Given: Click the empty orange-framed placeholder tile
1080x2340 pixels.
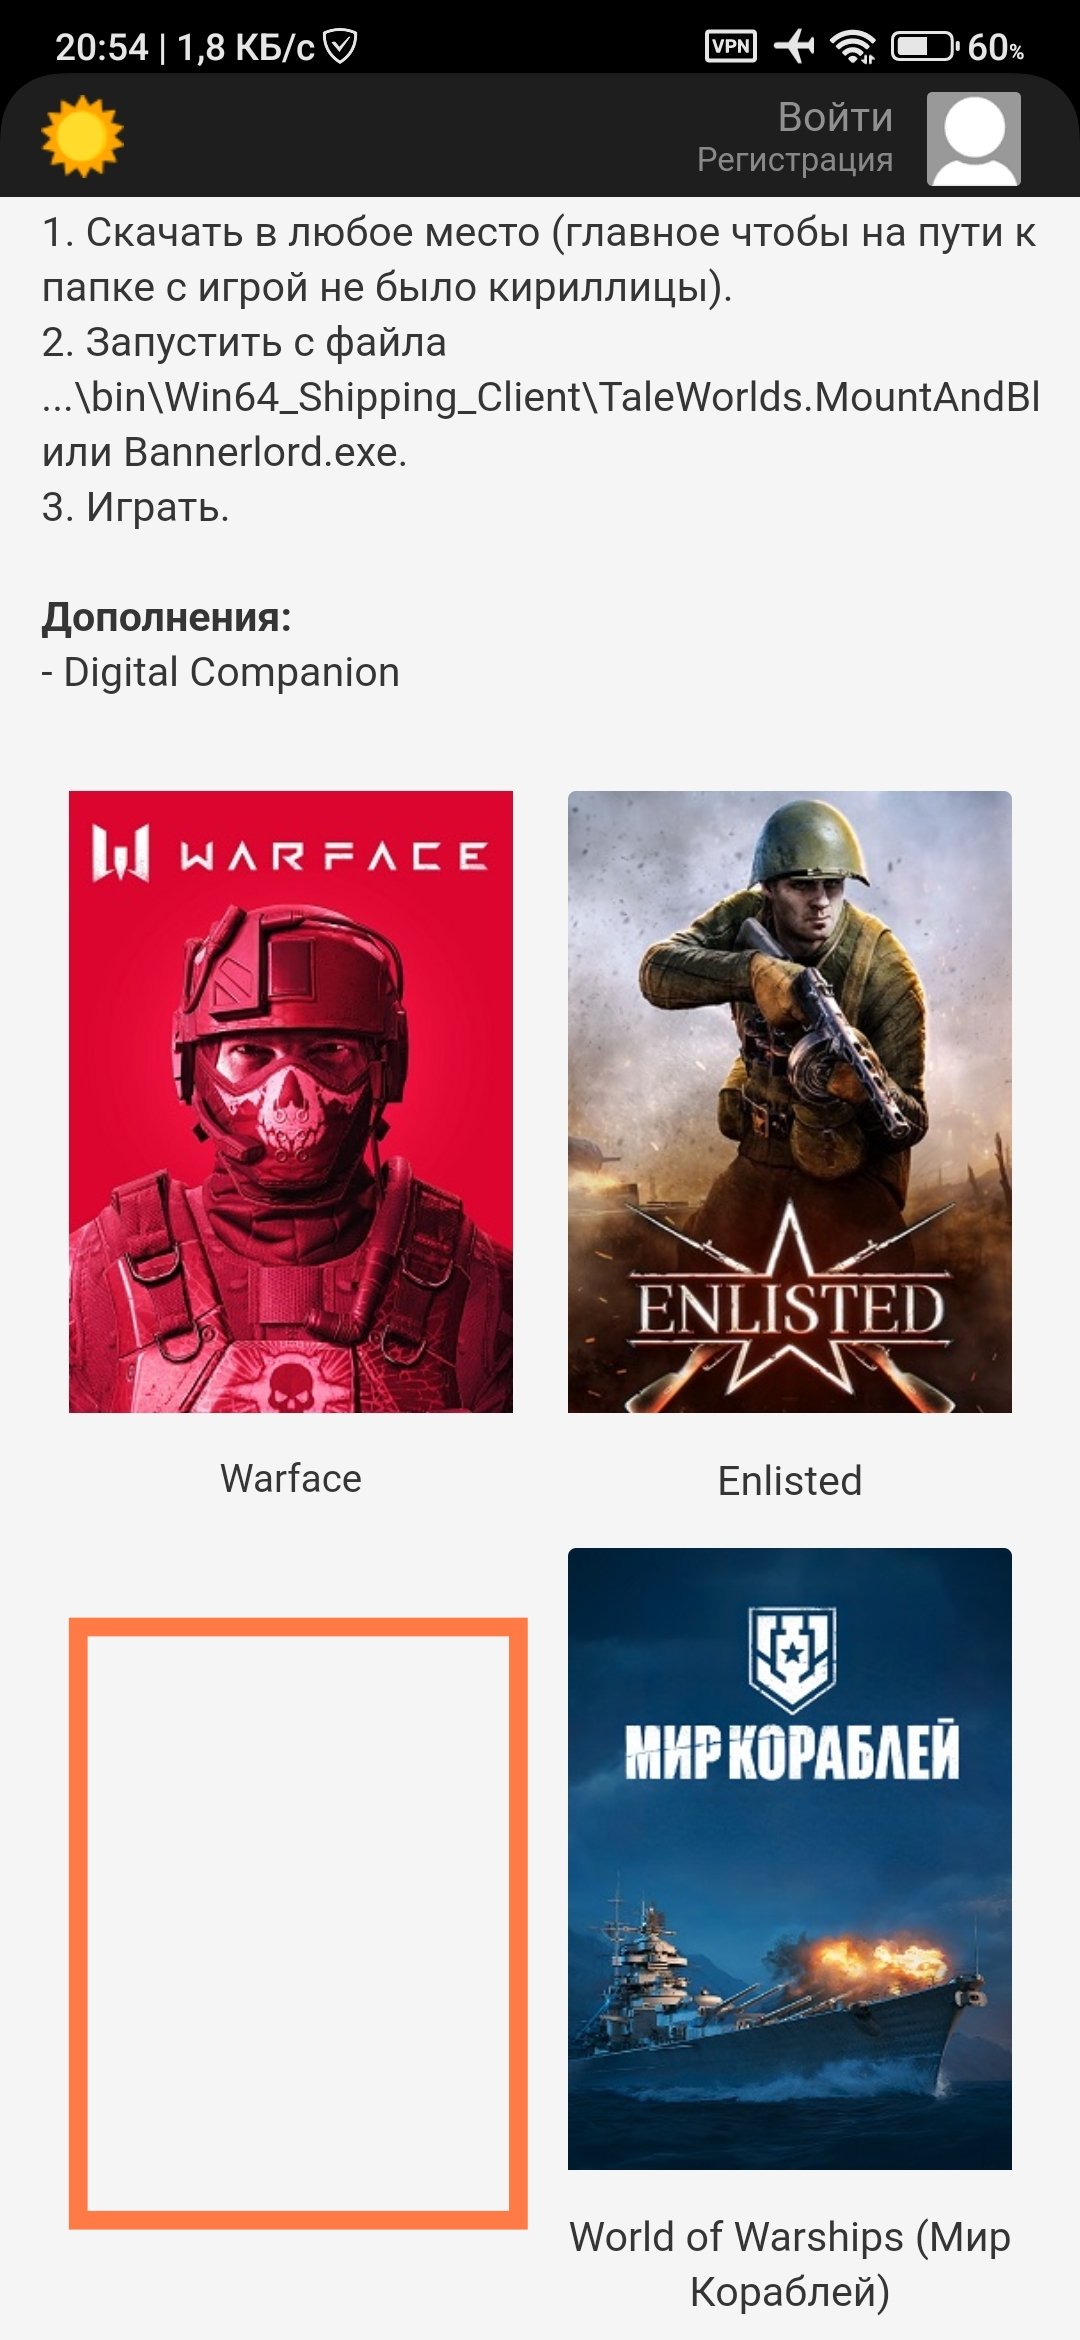Looking at the screenshot, I should click(x=298, y=1923).
